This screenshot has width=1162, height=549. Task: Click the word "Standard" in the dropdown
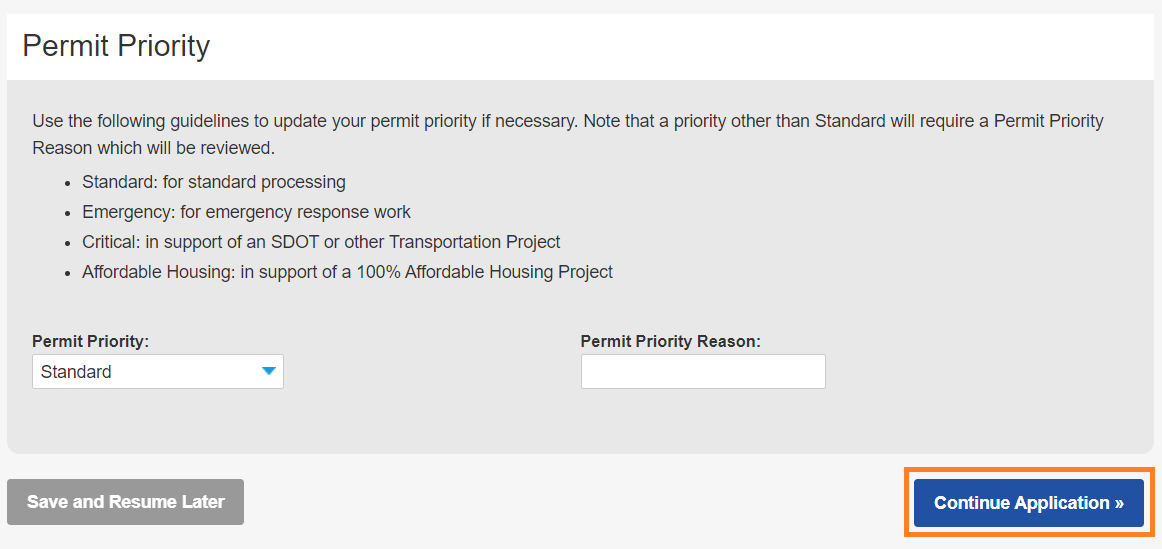(x=76, y=372)
